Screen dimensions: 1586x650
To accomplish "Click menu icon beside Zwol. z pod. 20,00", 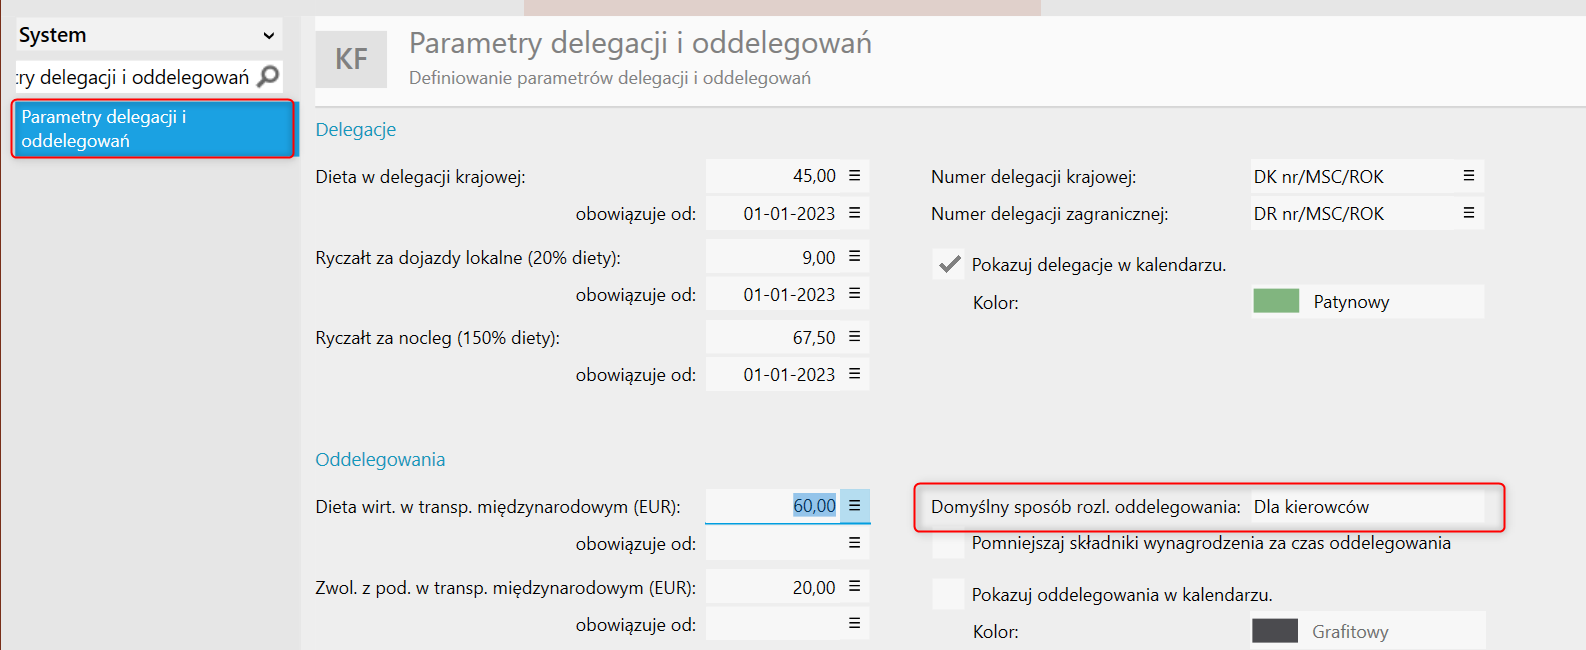I will 855,587.
